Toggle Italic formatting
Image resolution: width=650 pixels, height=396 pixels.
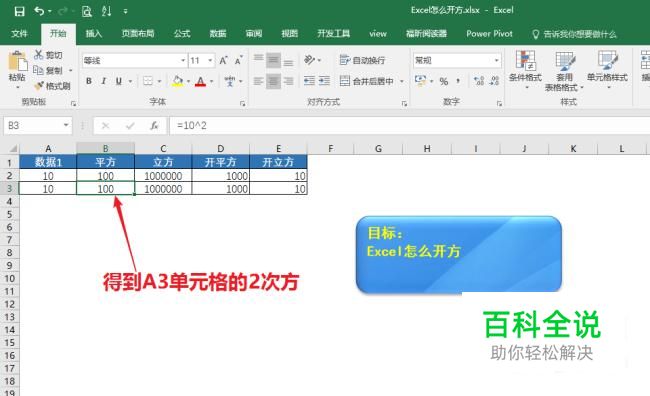point(104,81)
